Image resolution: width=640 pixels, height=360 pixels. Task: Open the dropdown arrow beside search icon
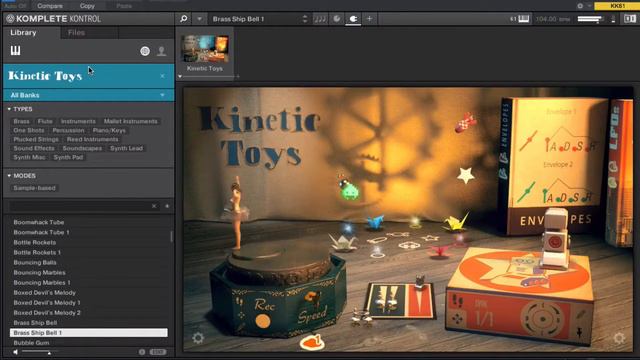point(199,19)
